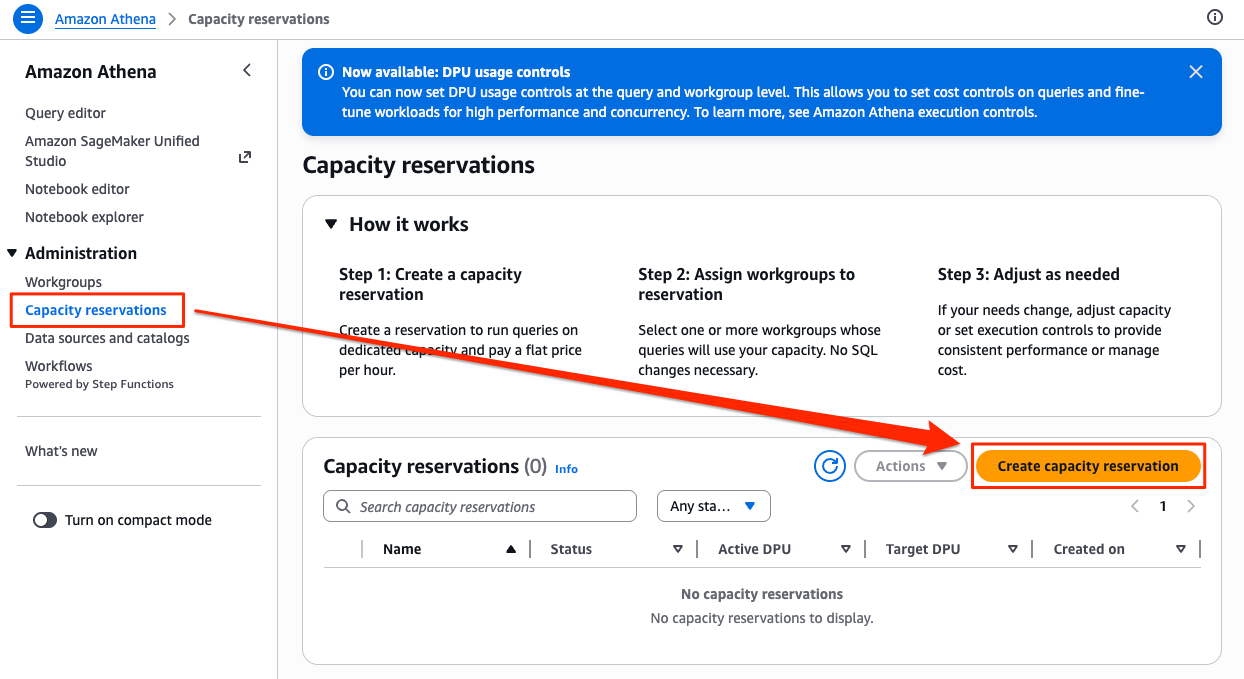
Task: Click Step 2: Assign workgroups heading
Action: coord(746,284)
